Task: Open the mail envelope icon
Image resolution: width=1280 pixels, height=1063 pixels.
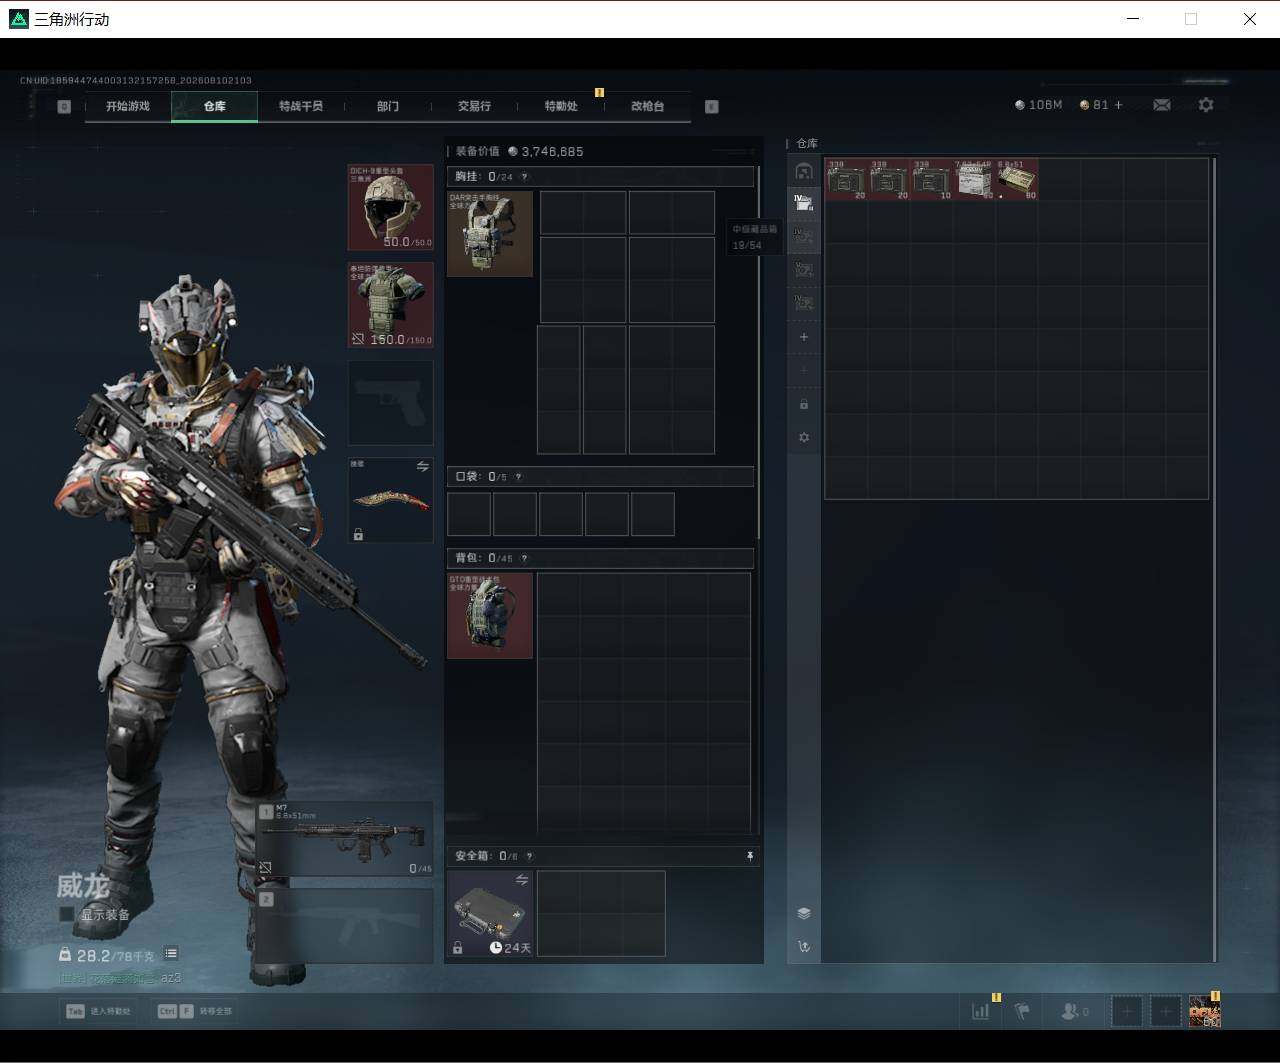Action: tap(1162, 105)
